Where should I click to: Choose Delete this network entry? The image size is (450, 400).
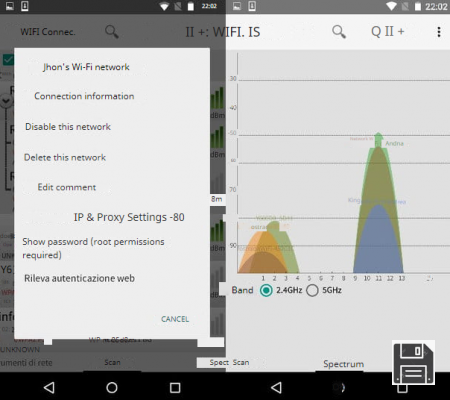coord(65,157)
